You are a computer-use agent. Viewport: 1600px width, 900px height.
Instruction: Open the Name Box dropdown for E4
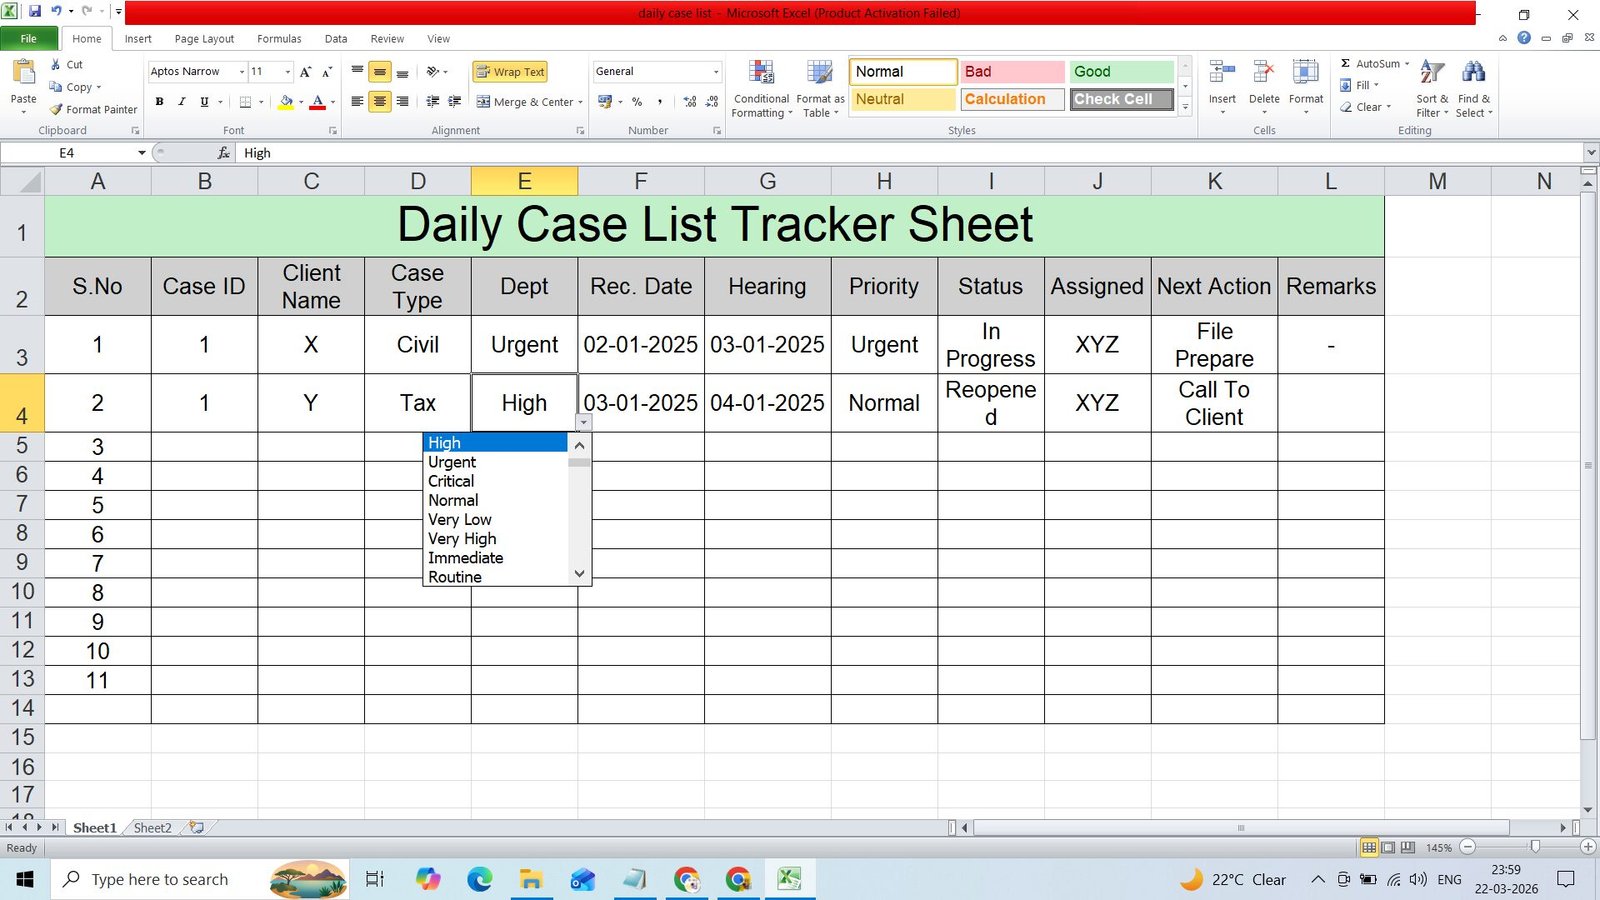point(142,153)
